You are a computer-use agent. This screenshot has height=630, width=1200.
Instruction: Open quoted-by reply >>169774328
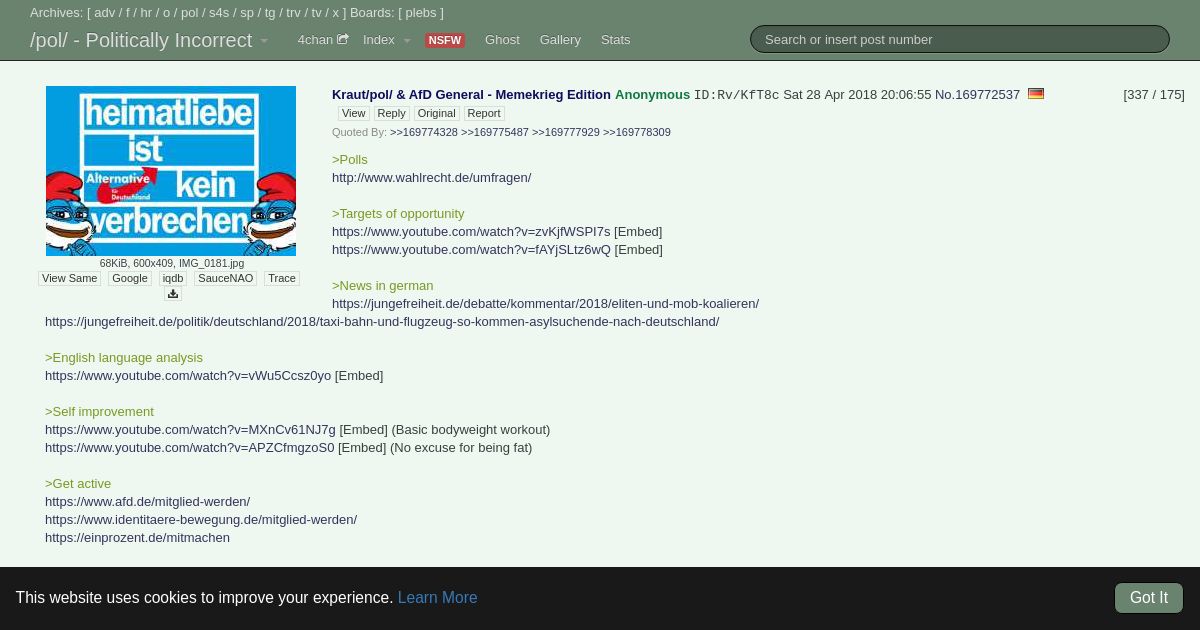(x=424, y=132)
